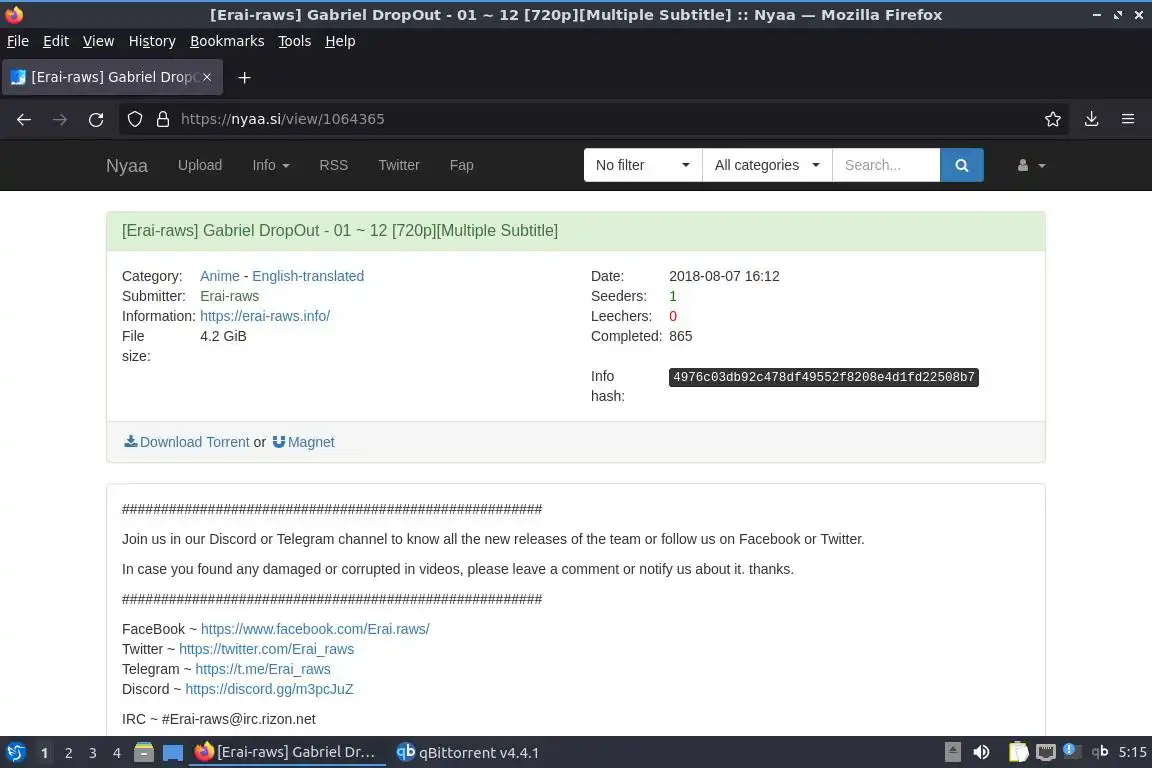Open the Edit menu
Image resolution: width=1152 pixels, height=768 pixels.
[56, 41]
